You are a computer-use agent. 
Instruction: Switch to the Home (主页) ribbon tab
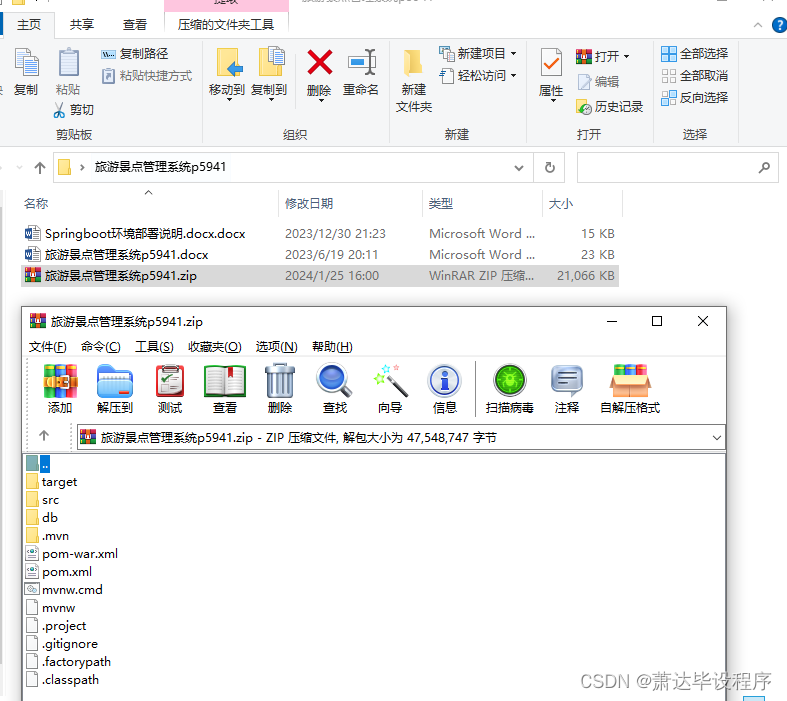click(x=29, y=25)
